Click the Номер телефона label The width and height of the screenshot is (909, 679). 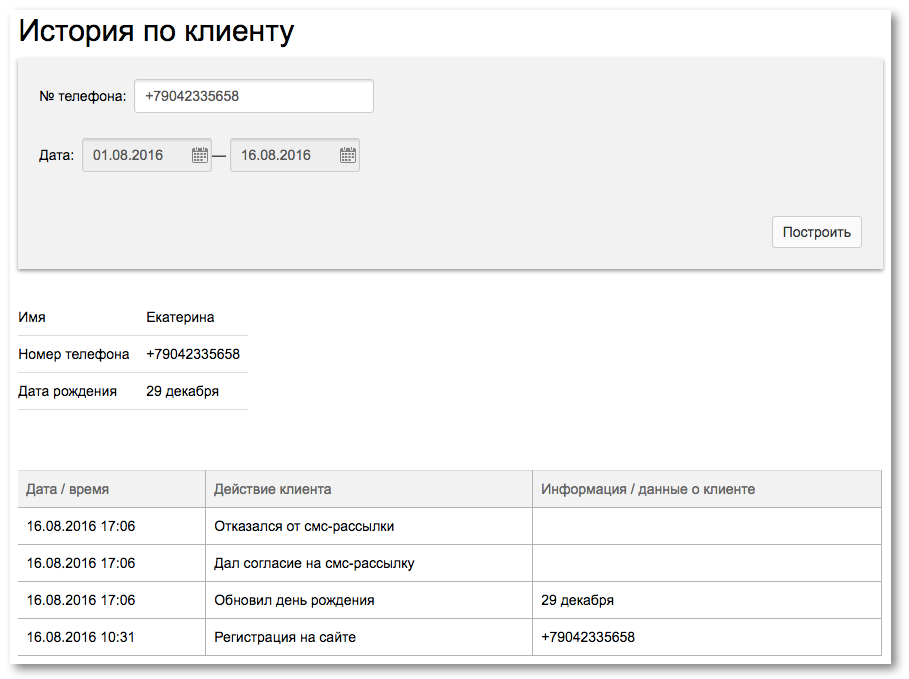(74, 354)
